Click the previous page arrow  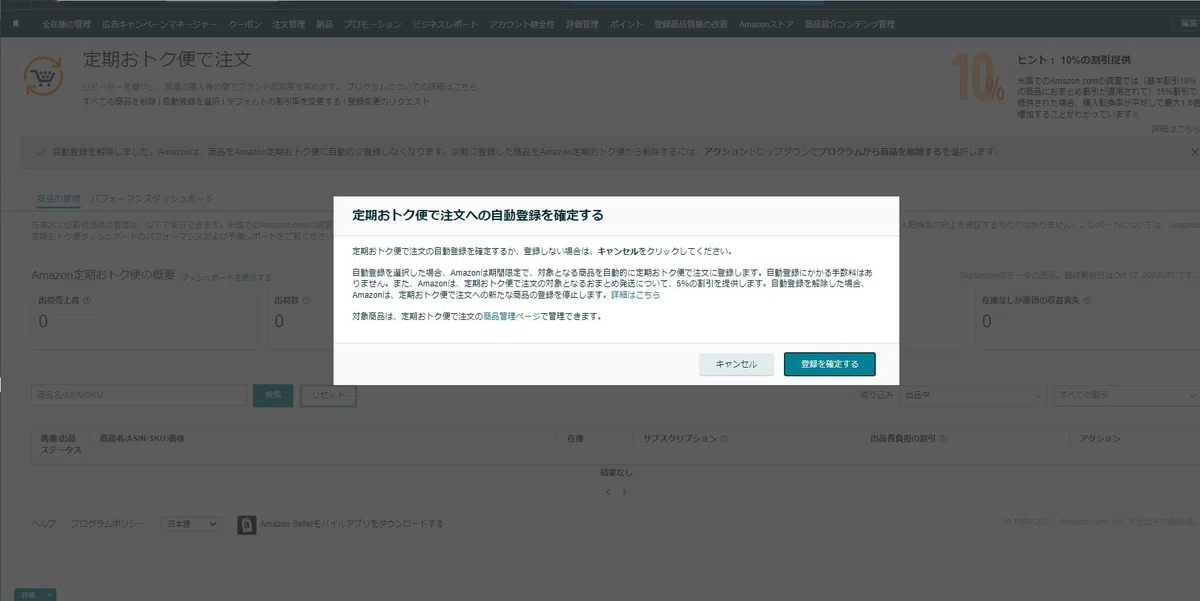pos(610,492)
